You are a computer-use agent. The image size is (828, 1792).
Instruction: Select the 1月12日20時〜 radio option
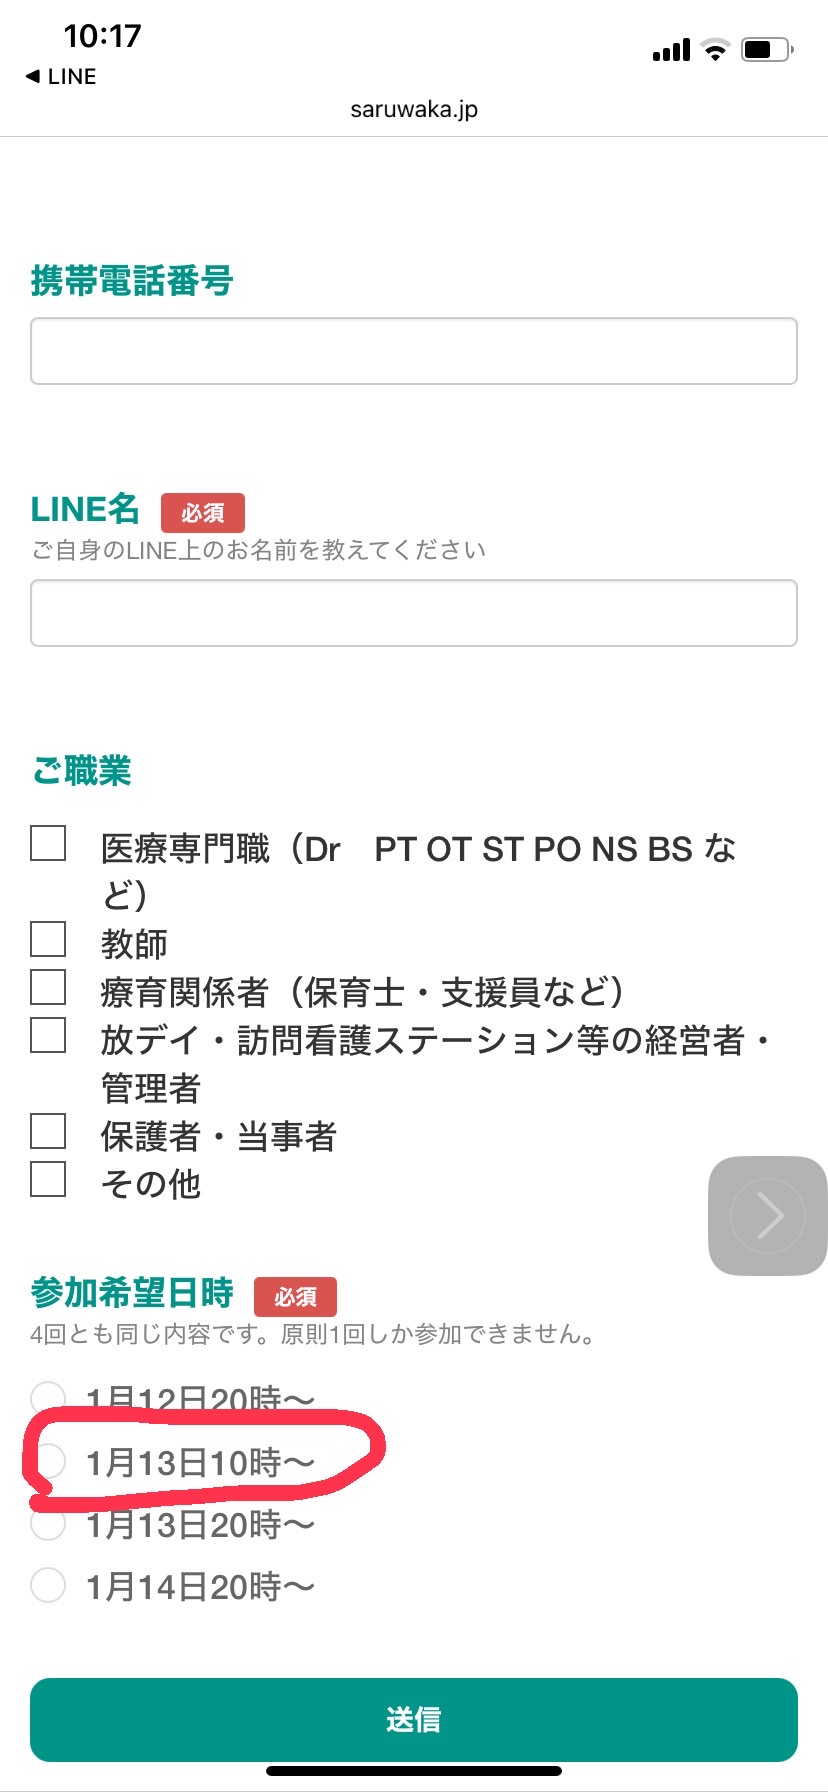[48, 1398]
